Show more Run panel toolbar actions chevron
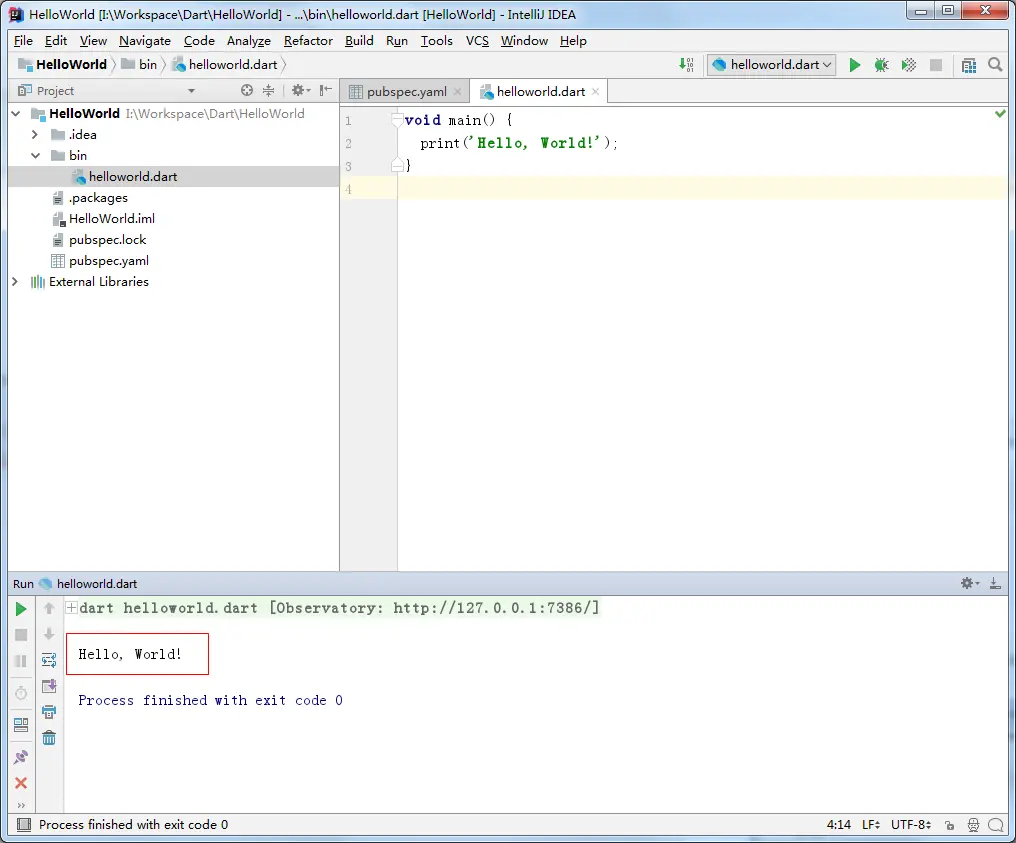Screen dimensions: 1016x843 point(21,805)
